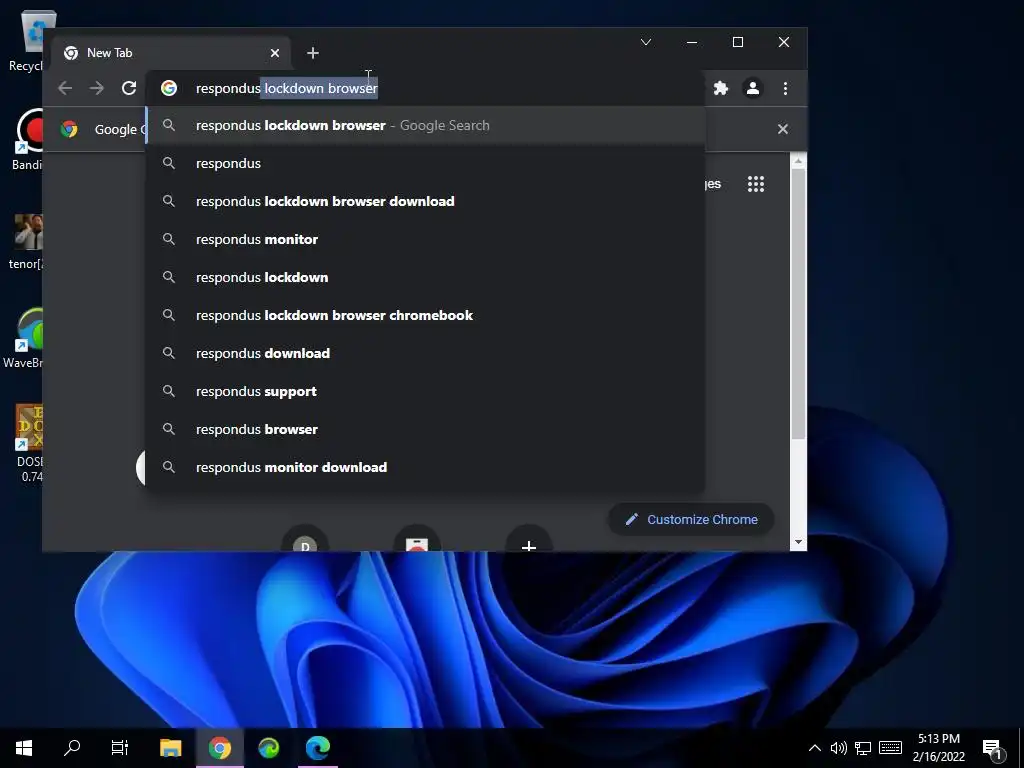Screen dimensions: 1024x768
Task: Open the notification center icon
Action: point(992,748)
